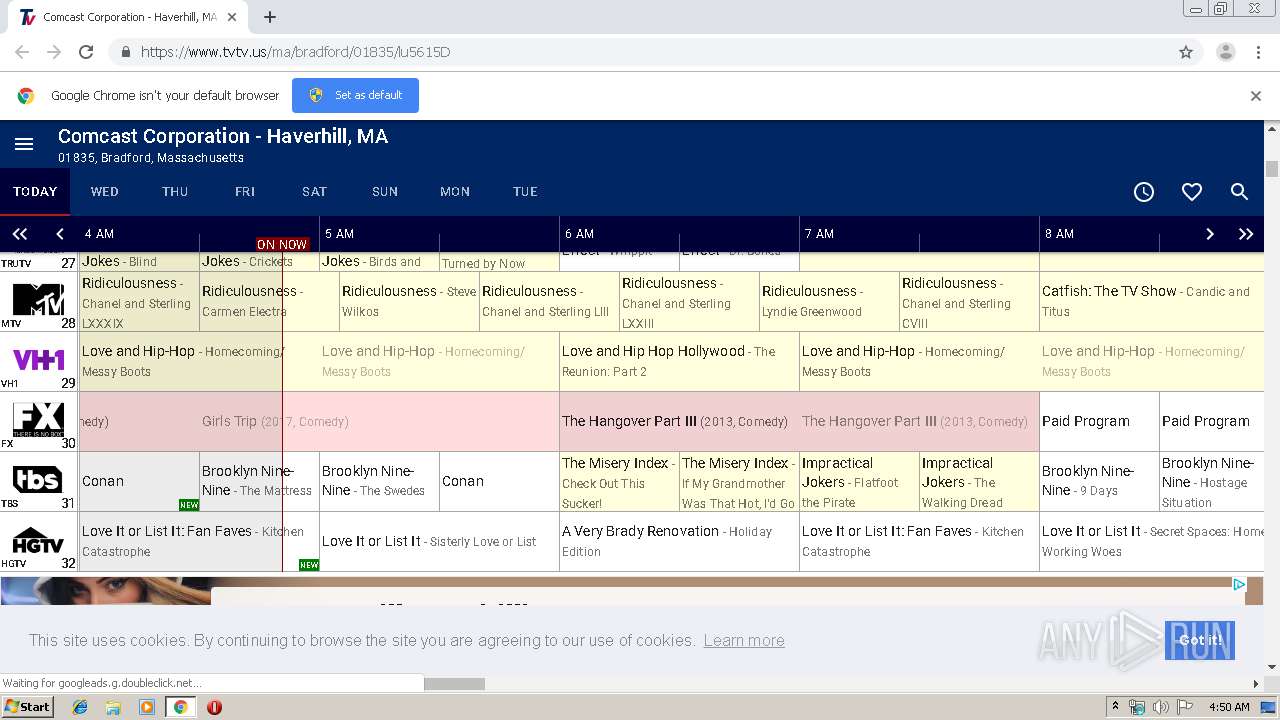Select the FX channel logo

[x=38, y=419]
